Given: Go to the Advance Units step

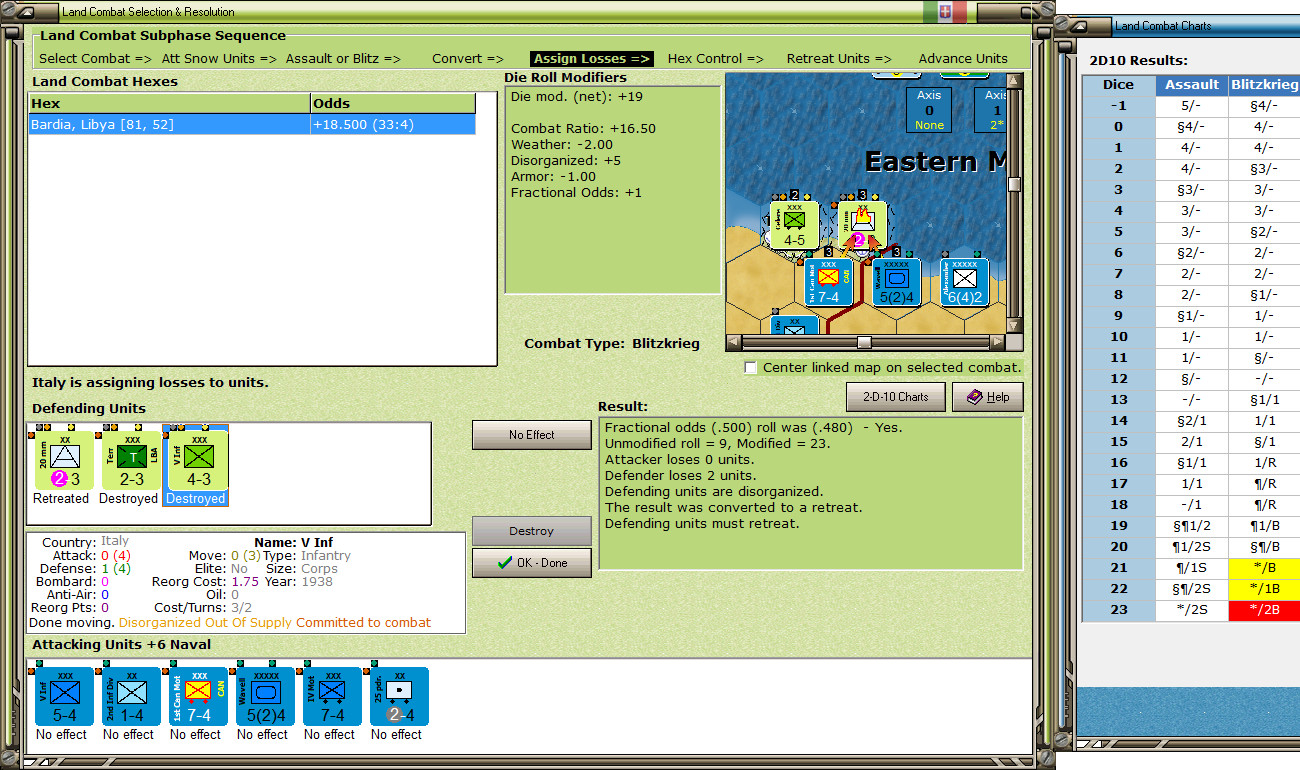Looking at the screenshot, I should coord(963,59).
